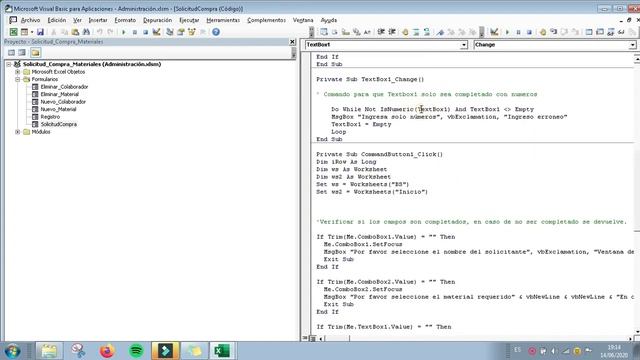Open the Insertar menu

pos(98,20)
